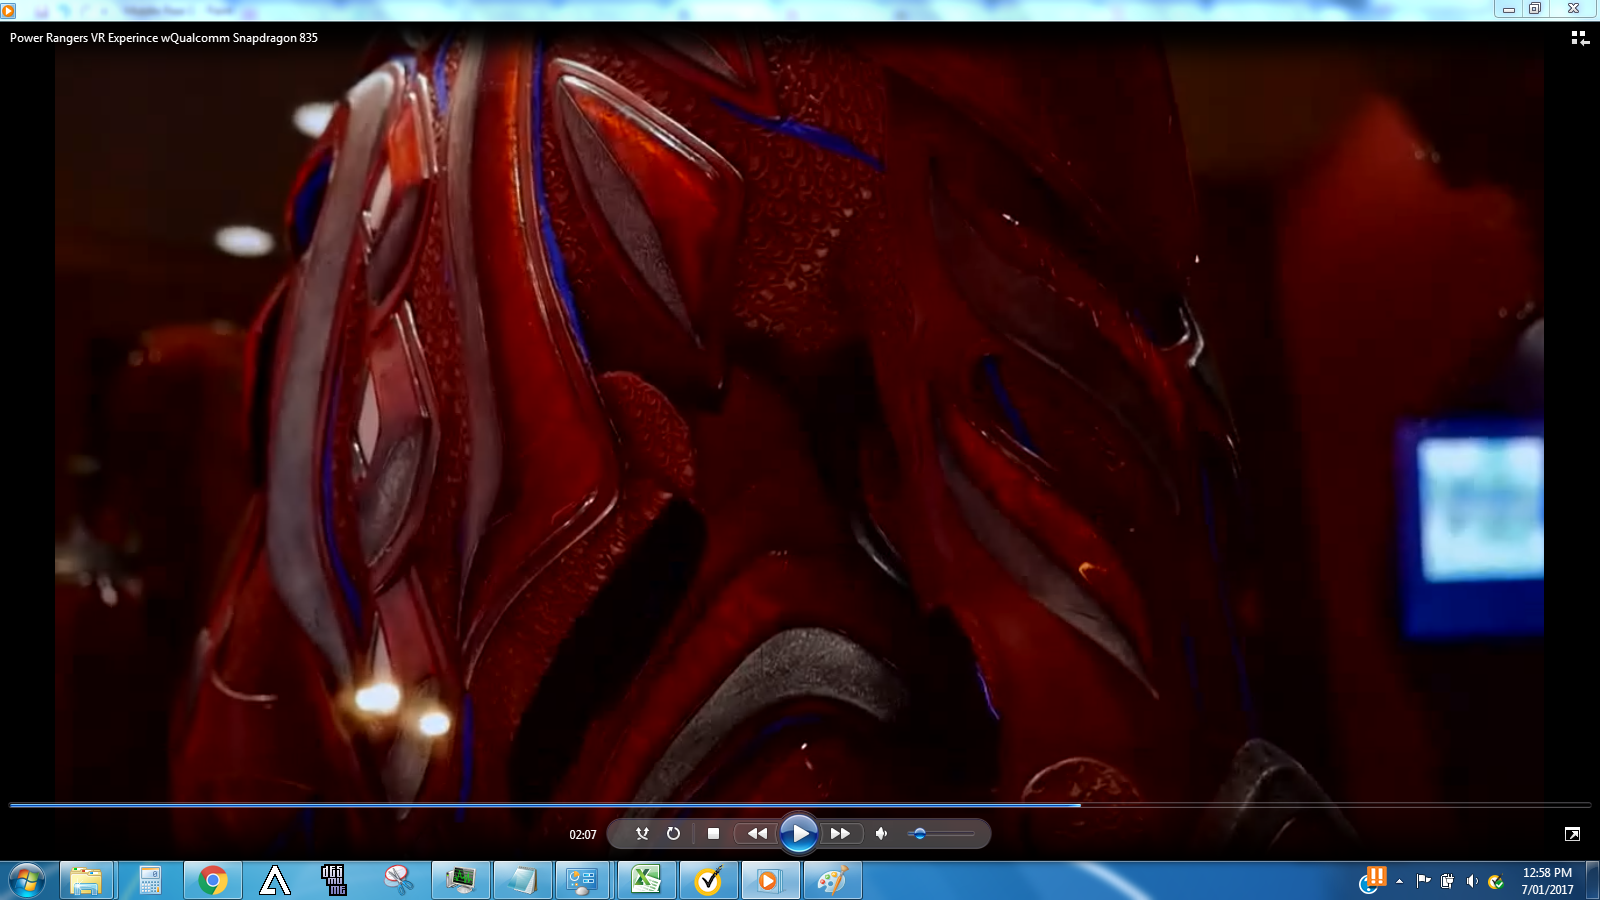Open Paint from taskbar
Image resolution: width=1600 pixels, height=900 pixels.
coord(832,881)
